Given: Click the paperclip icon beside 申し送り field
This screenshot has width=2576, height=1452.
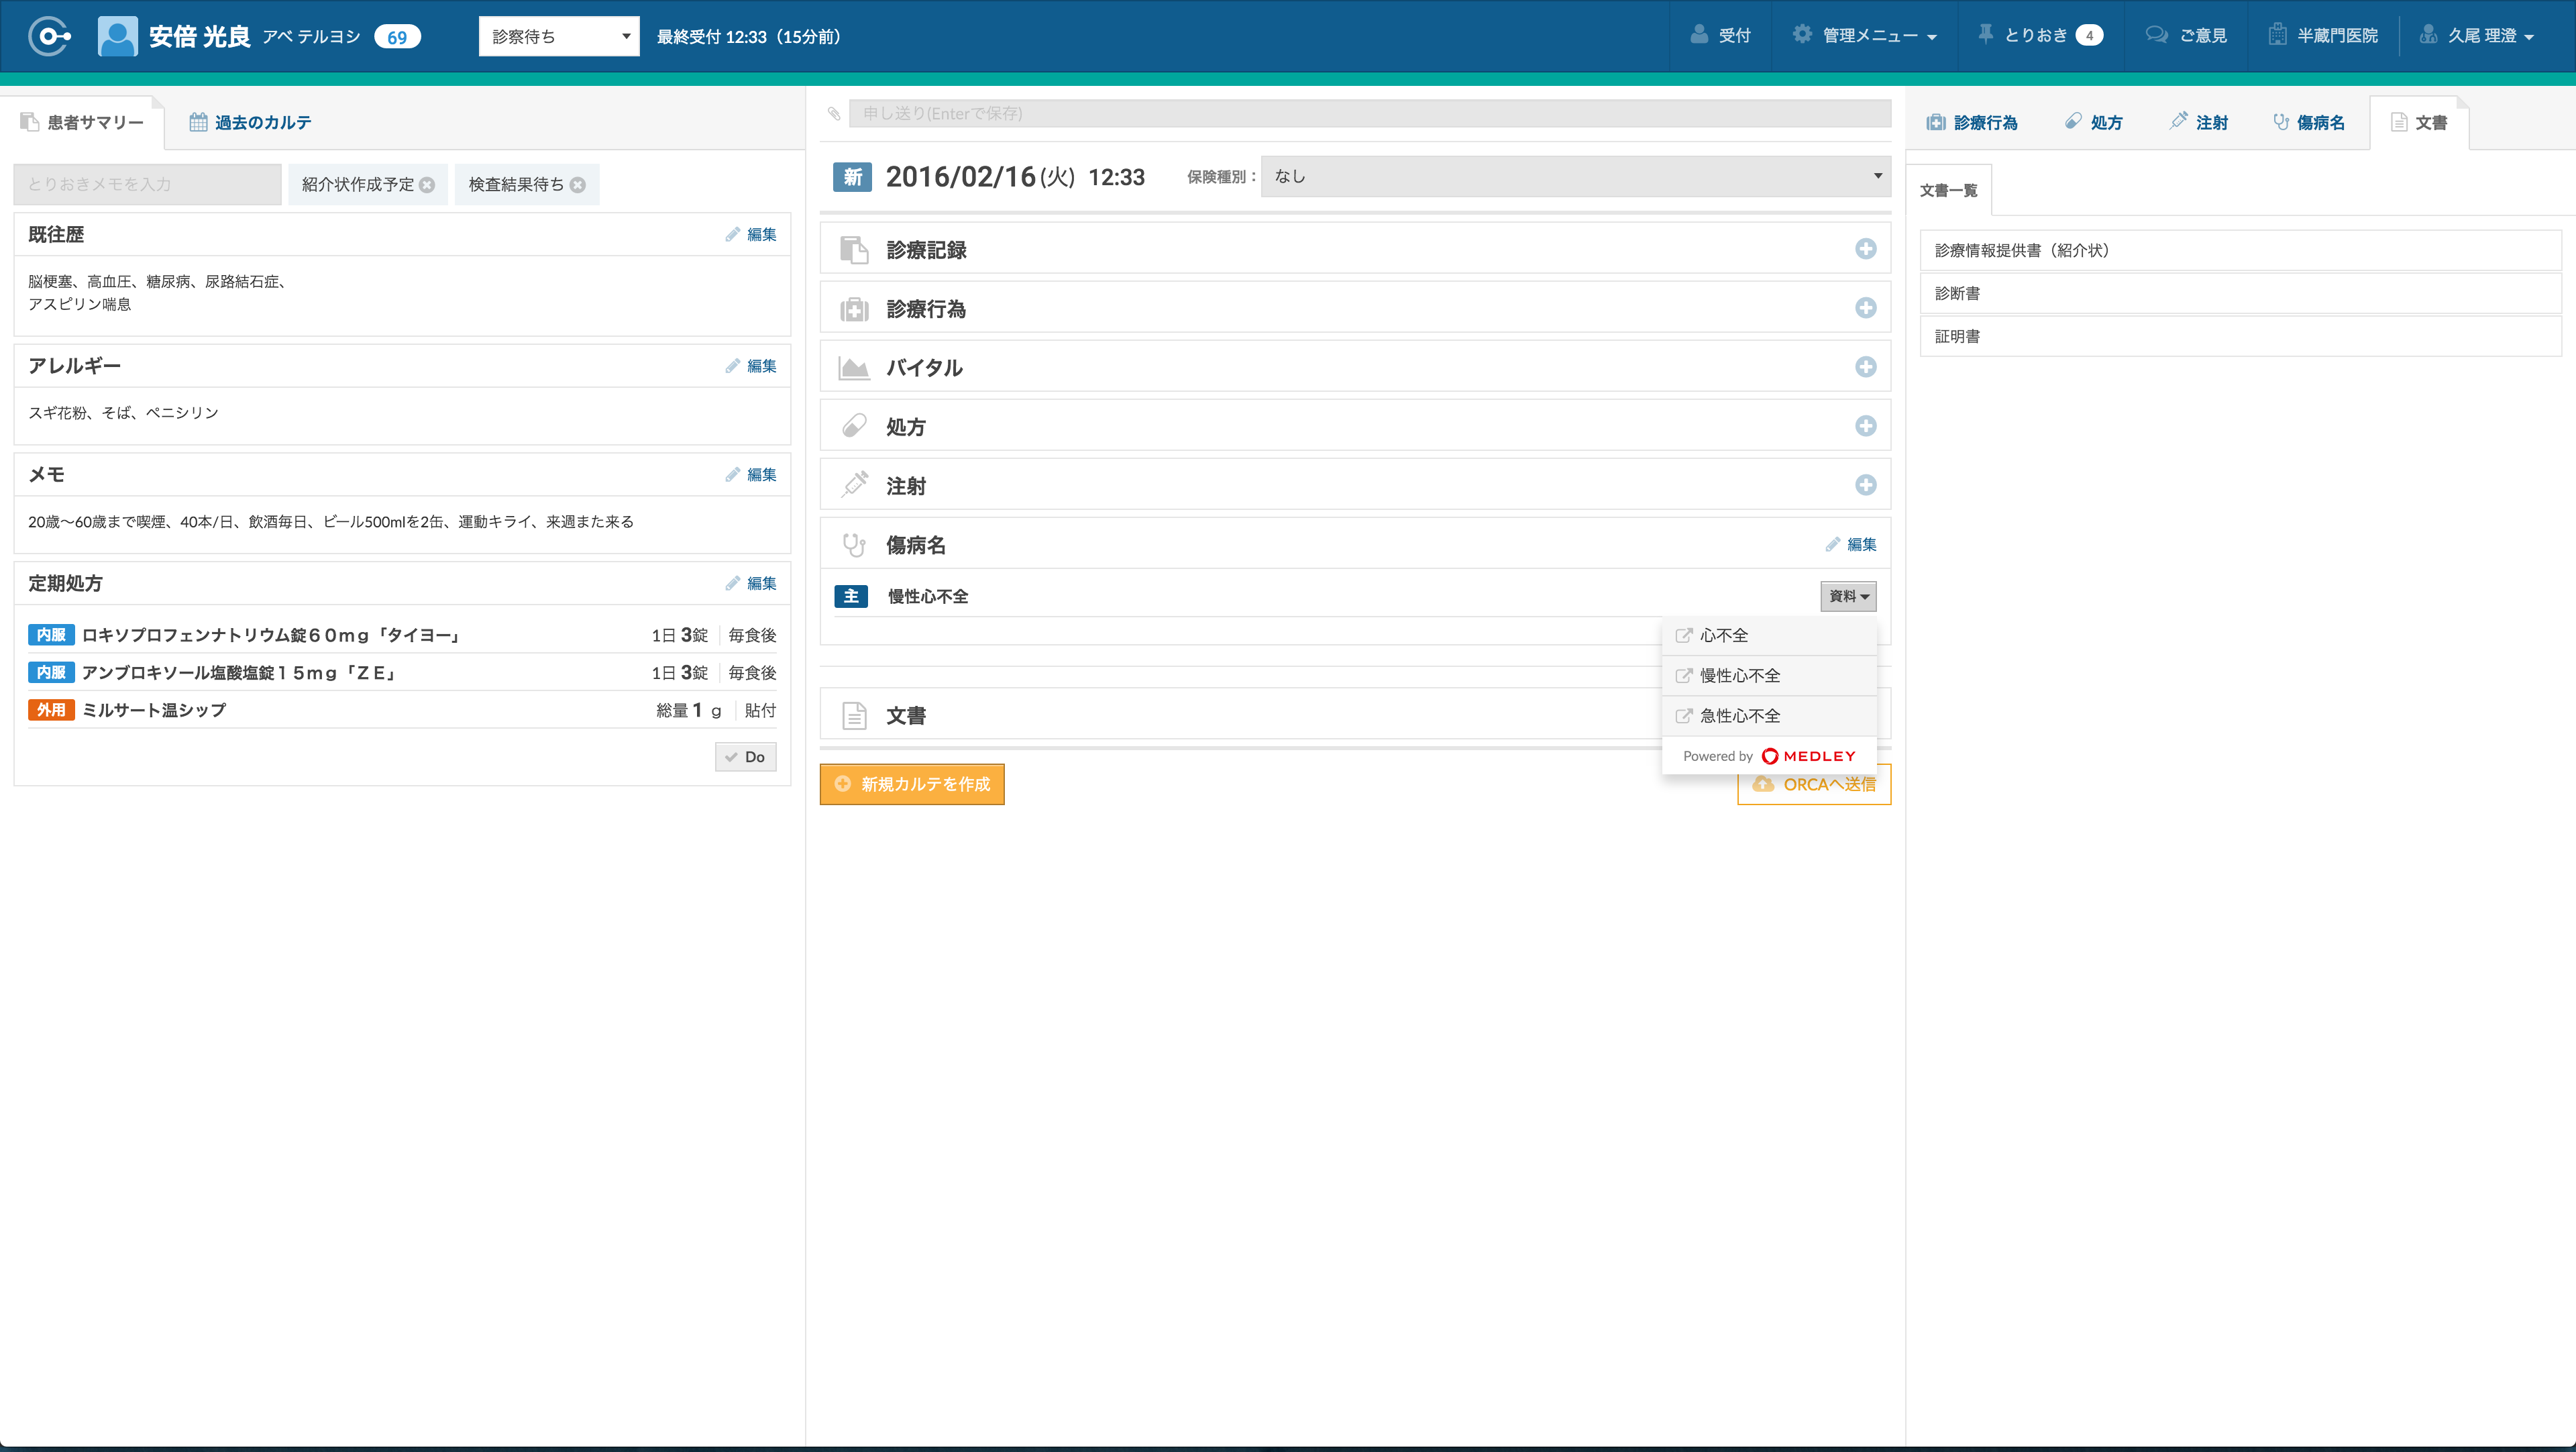Looking at the screenshot, I should pos(834,114).
